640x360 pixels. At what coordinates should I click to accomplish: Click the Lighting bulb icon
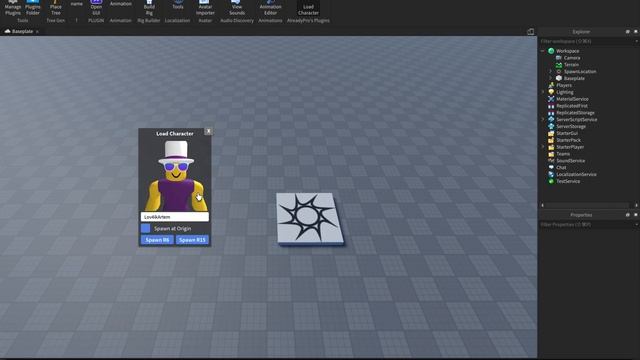point(551,92)
